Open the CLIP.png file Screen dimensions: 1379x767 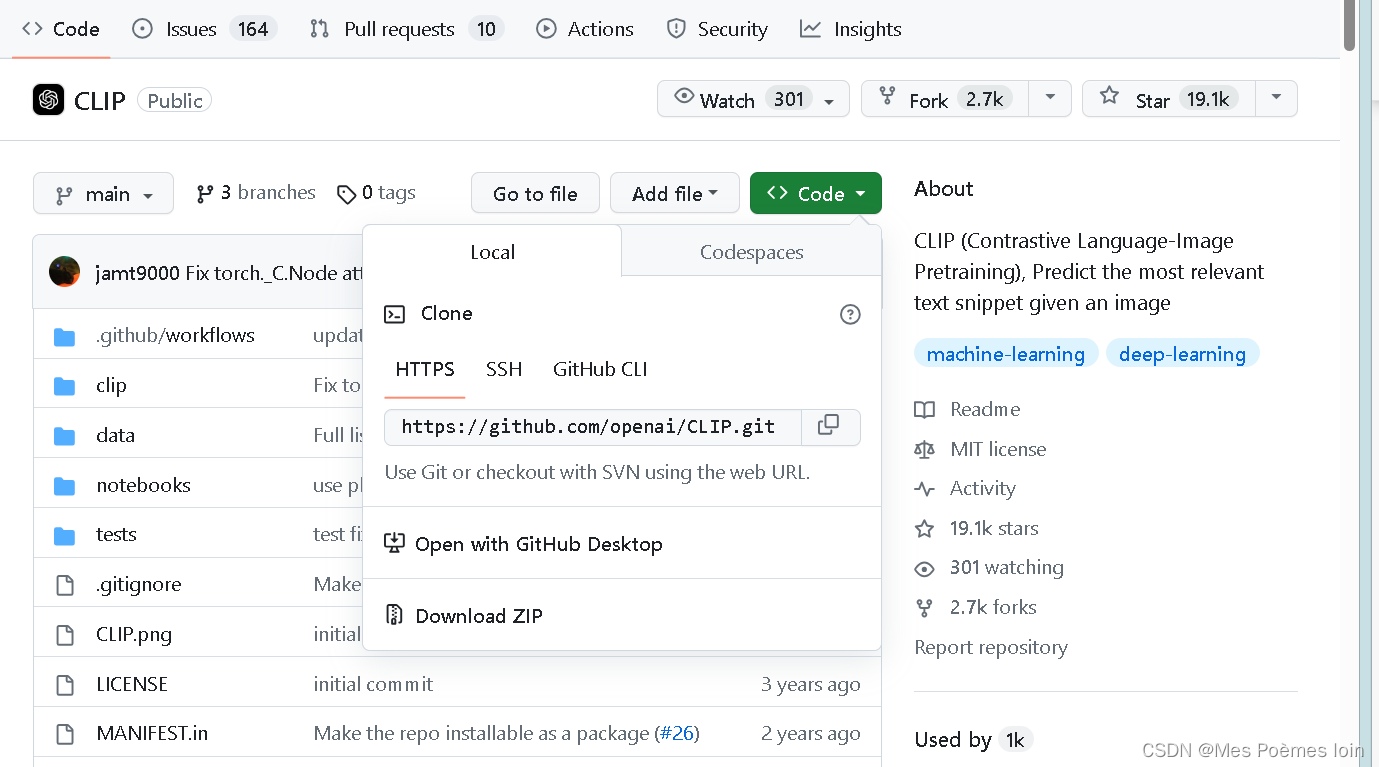[134, 634]
